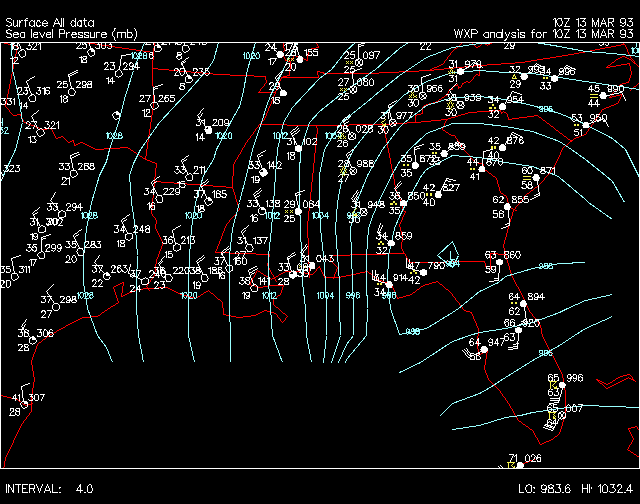Click the INTERVAL 4.0 text

(x=50, y=490)
